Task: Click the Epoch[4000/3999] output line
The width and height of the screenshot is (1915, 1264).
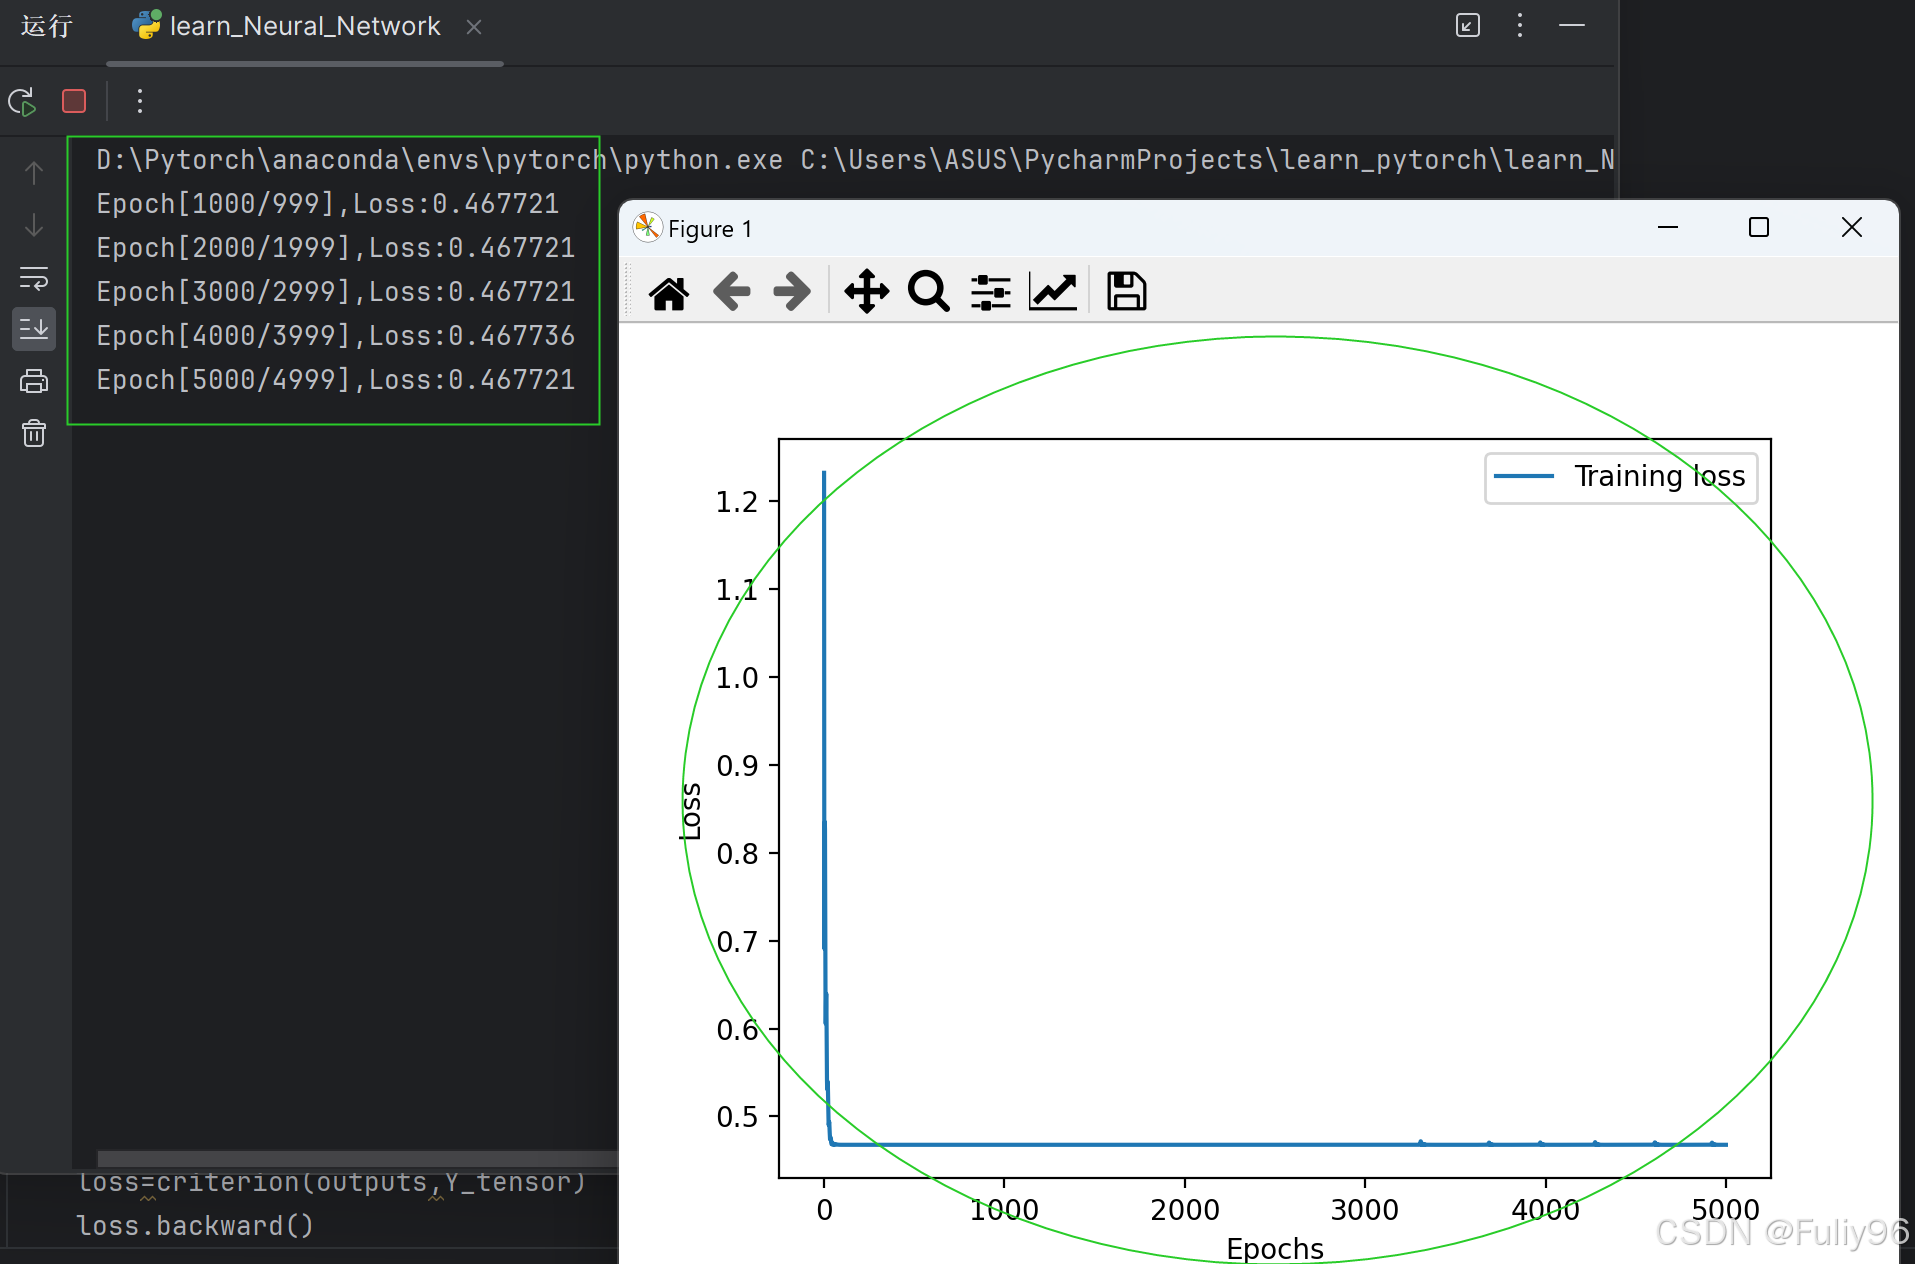Action: coord(335,336)
